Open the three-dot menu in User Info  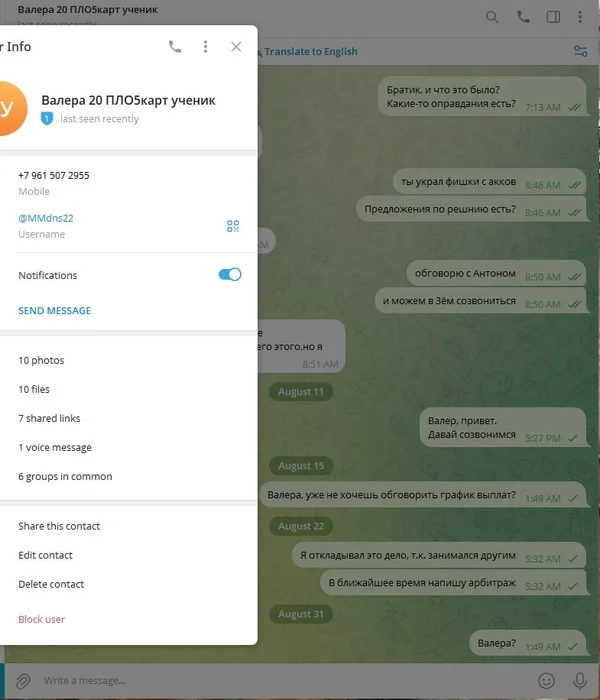[205, 46]
